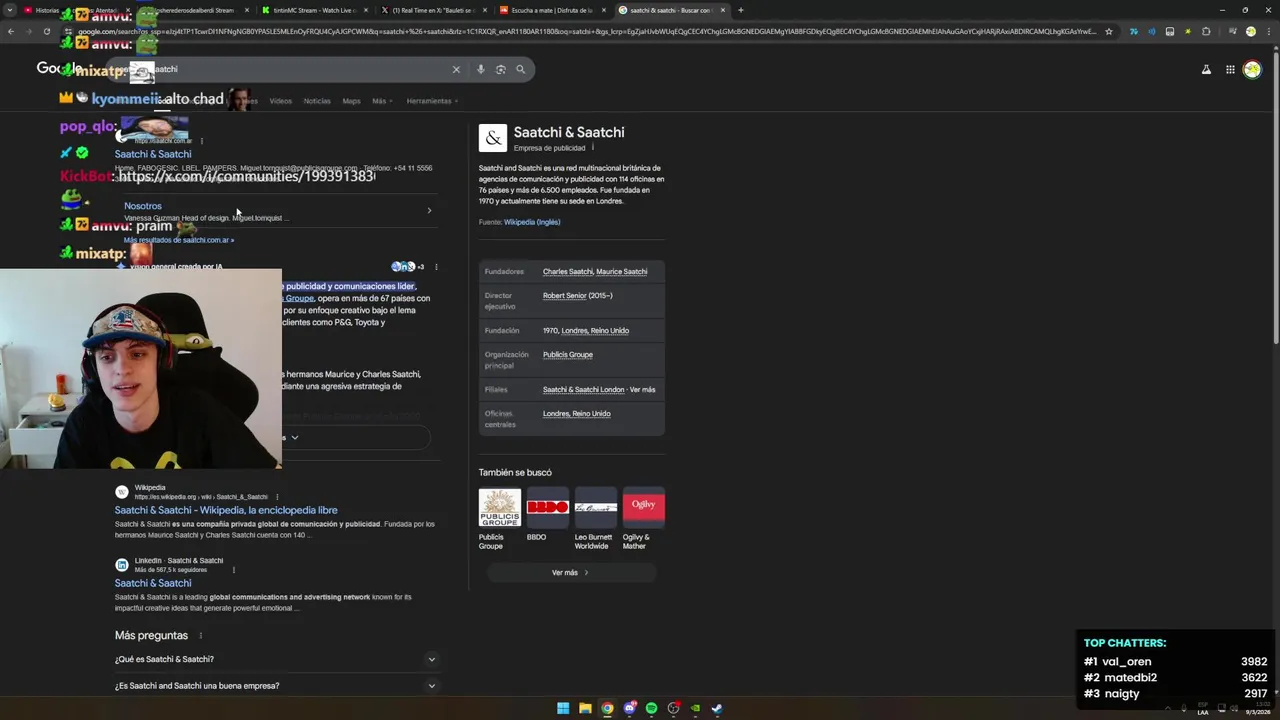Open the Herramientas tools dropdown

(x=432, y=101)
